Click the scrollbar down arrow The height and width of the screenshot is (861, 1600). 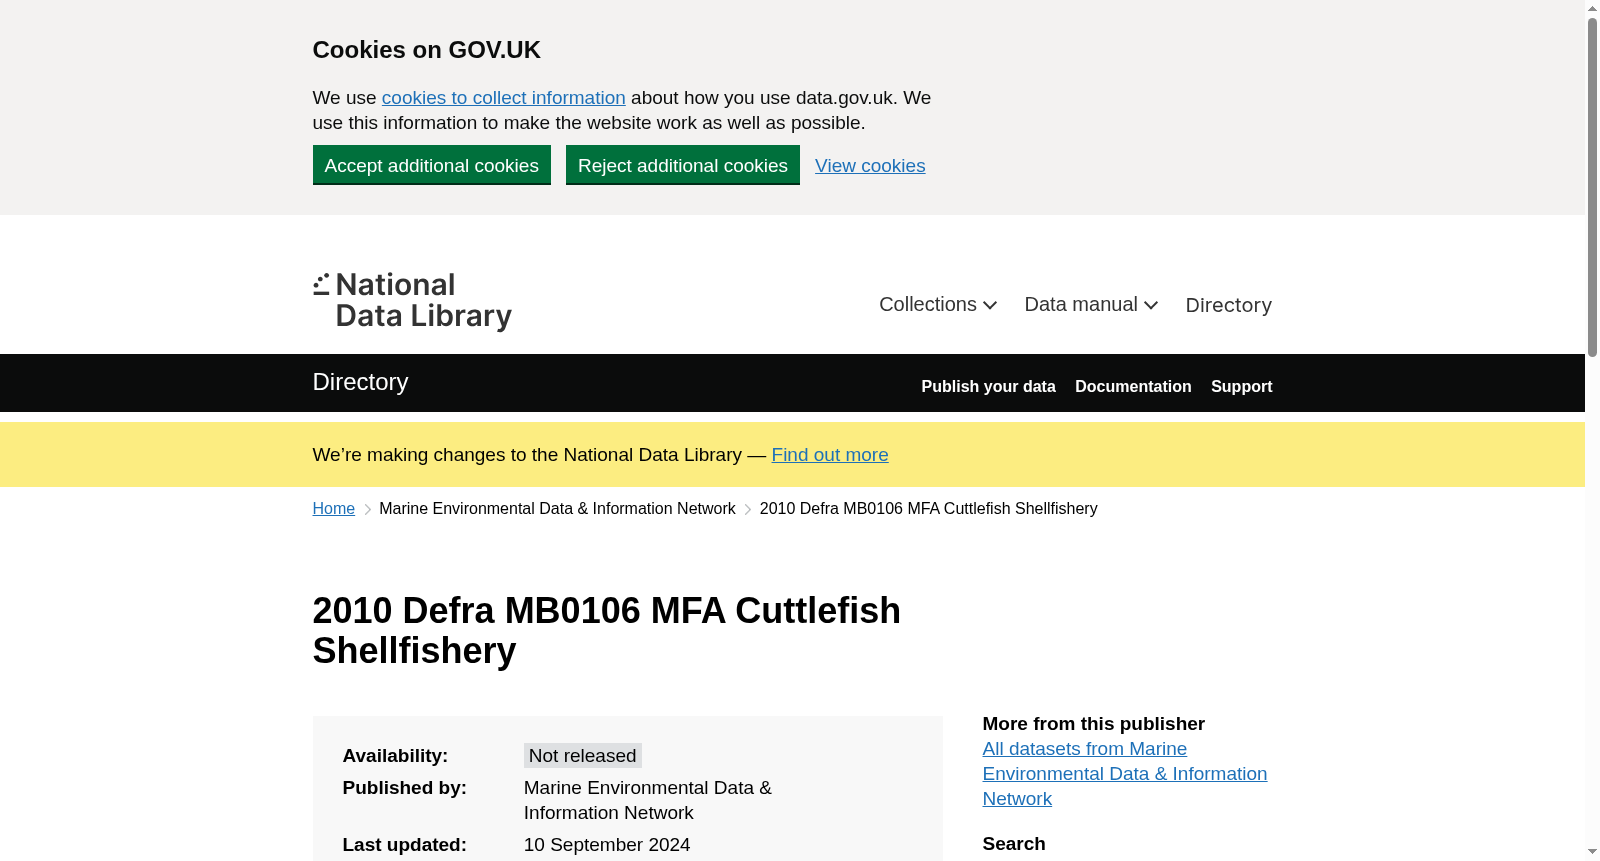tap(1592, 853)
